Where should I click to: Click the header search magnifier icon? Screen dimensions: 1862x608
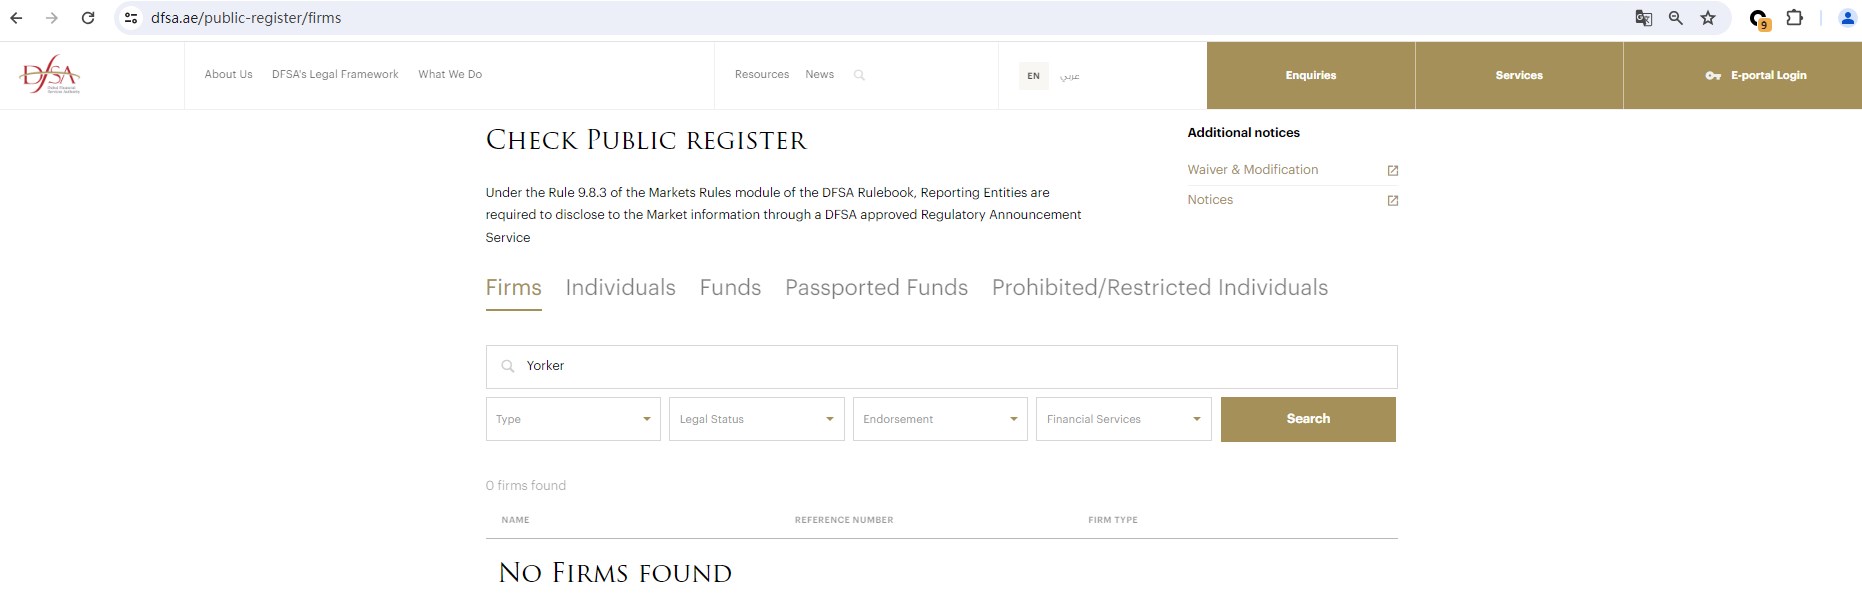tap(859, 75)
